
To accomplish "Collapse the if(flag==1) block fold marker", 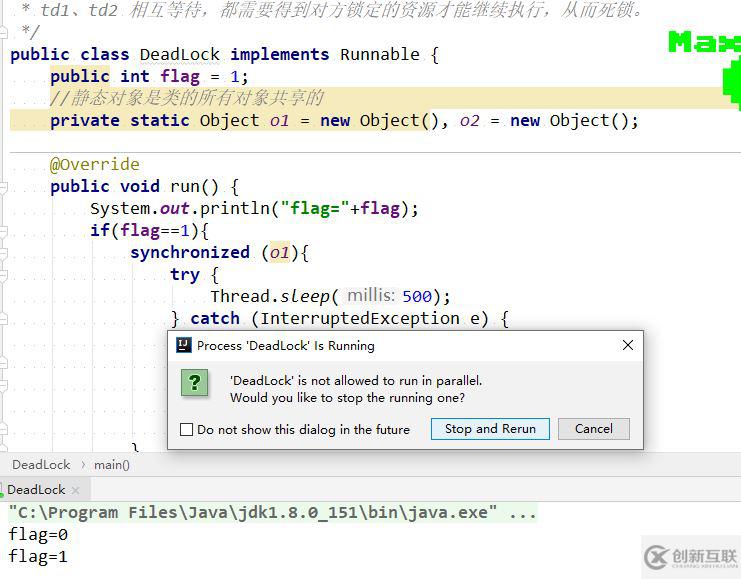I will 3,232.
